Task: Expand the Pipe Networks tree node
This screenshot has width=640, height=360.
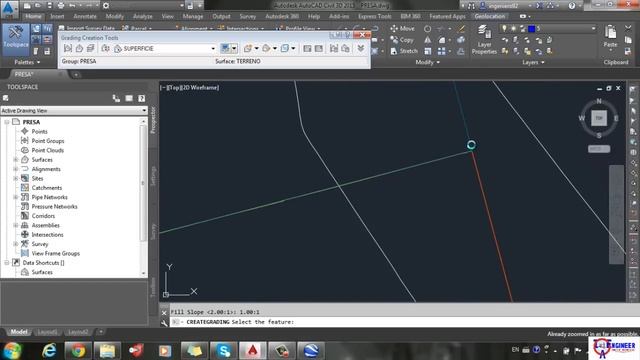Action: point(16,197)
